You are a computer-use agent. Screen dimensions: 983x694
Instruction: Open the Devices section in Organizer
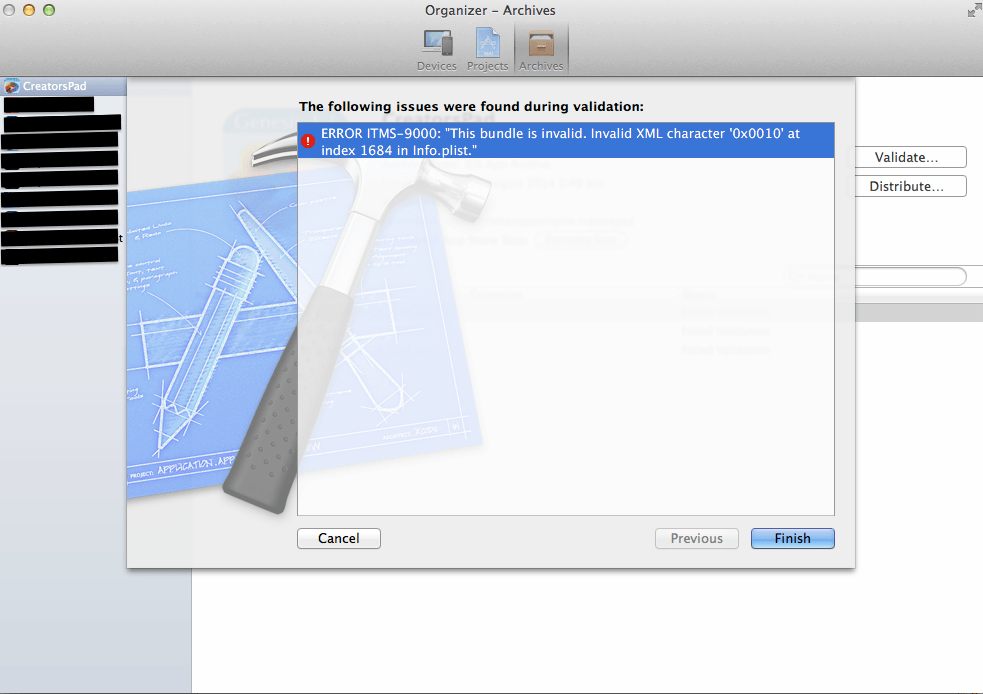437,50
